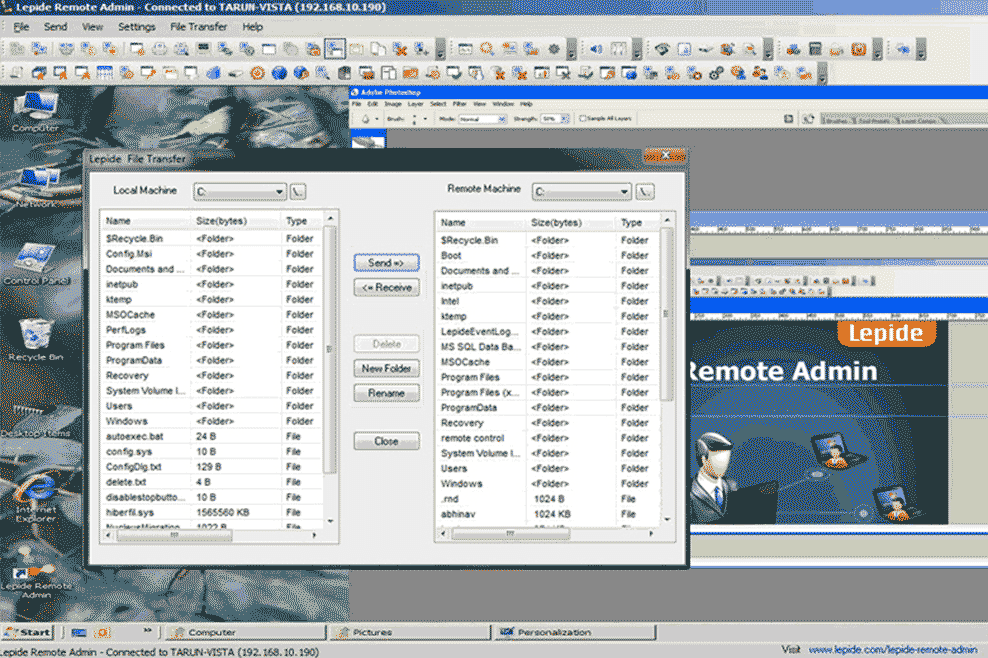
Task: Open the Internet Explorer desktop icon
Action: [x=36, y=498]
